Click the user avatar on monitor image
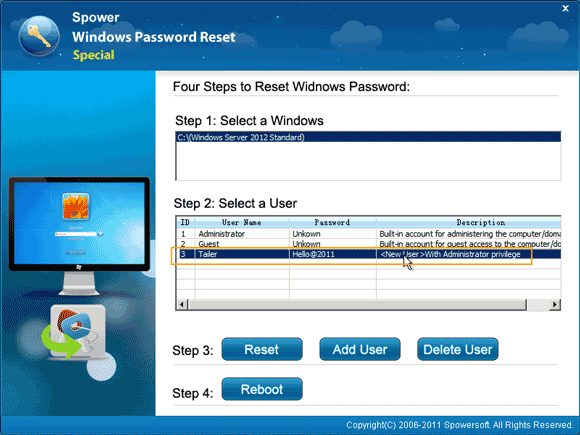Image resolution: width=580 pixels, height=435 pixels. (75, 207)
